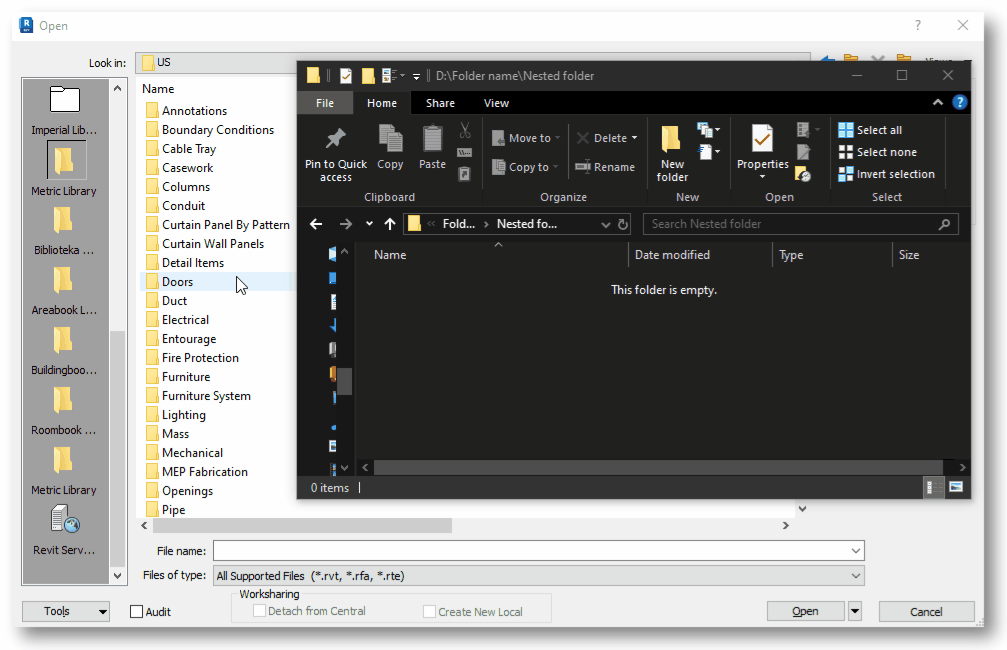
Task: Click the Cancel button
Action: coord(926,611)
